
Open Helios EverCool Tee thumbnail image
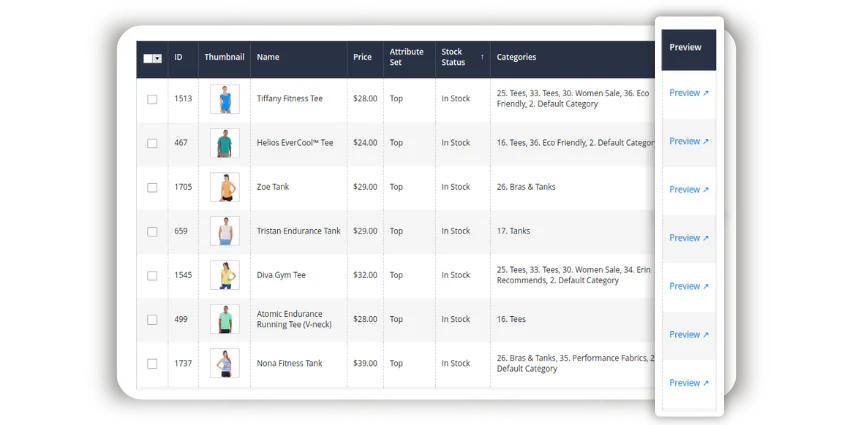pyautogui.click(x=225, y=143)
